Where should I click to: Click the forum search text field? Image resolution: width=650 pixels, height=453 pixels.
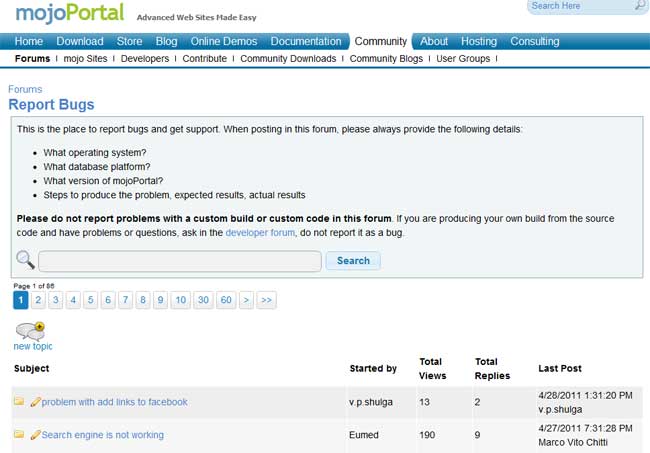coord(180,261)
